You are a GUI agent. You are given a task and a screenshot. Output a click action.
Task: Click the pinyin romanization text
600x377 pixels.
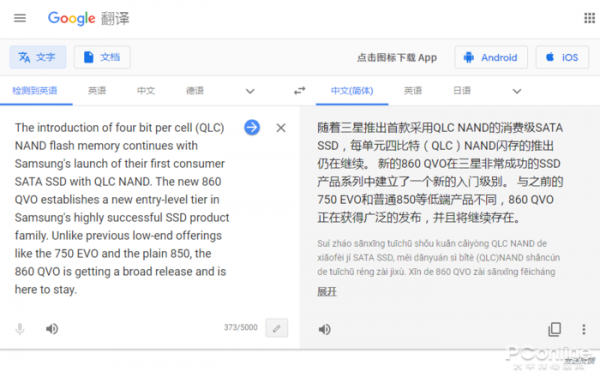(439, 258)
